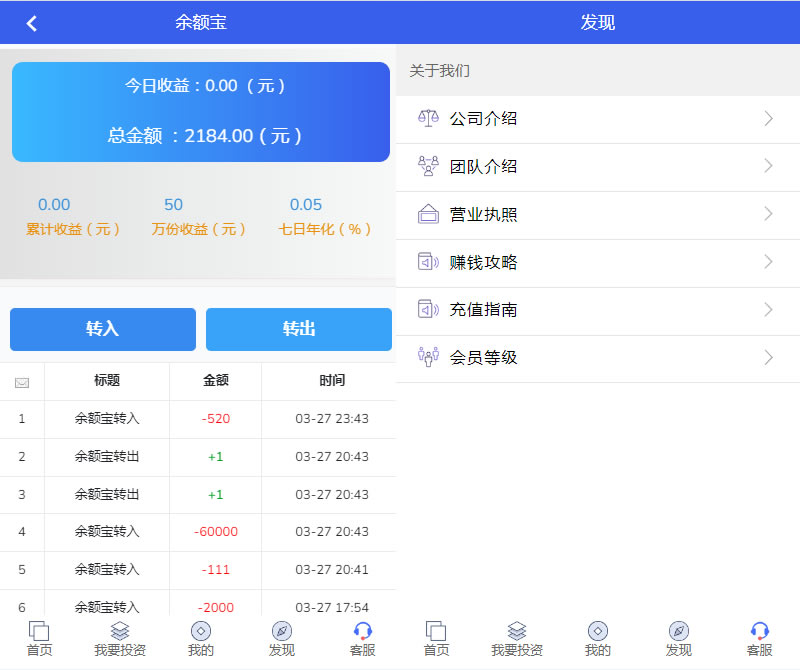Click the 七日年化 value 0.05
The image size is (800, 670).
pos(306,205)
